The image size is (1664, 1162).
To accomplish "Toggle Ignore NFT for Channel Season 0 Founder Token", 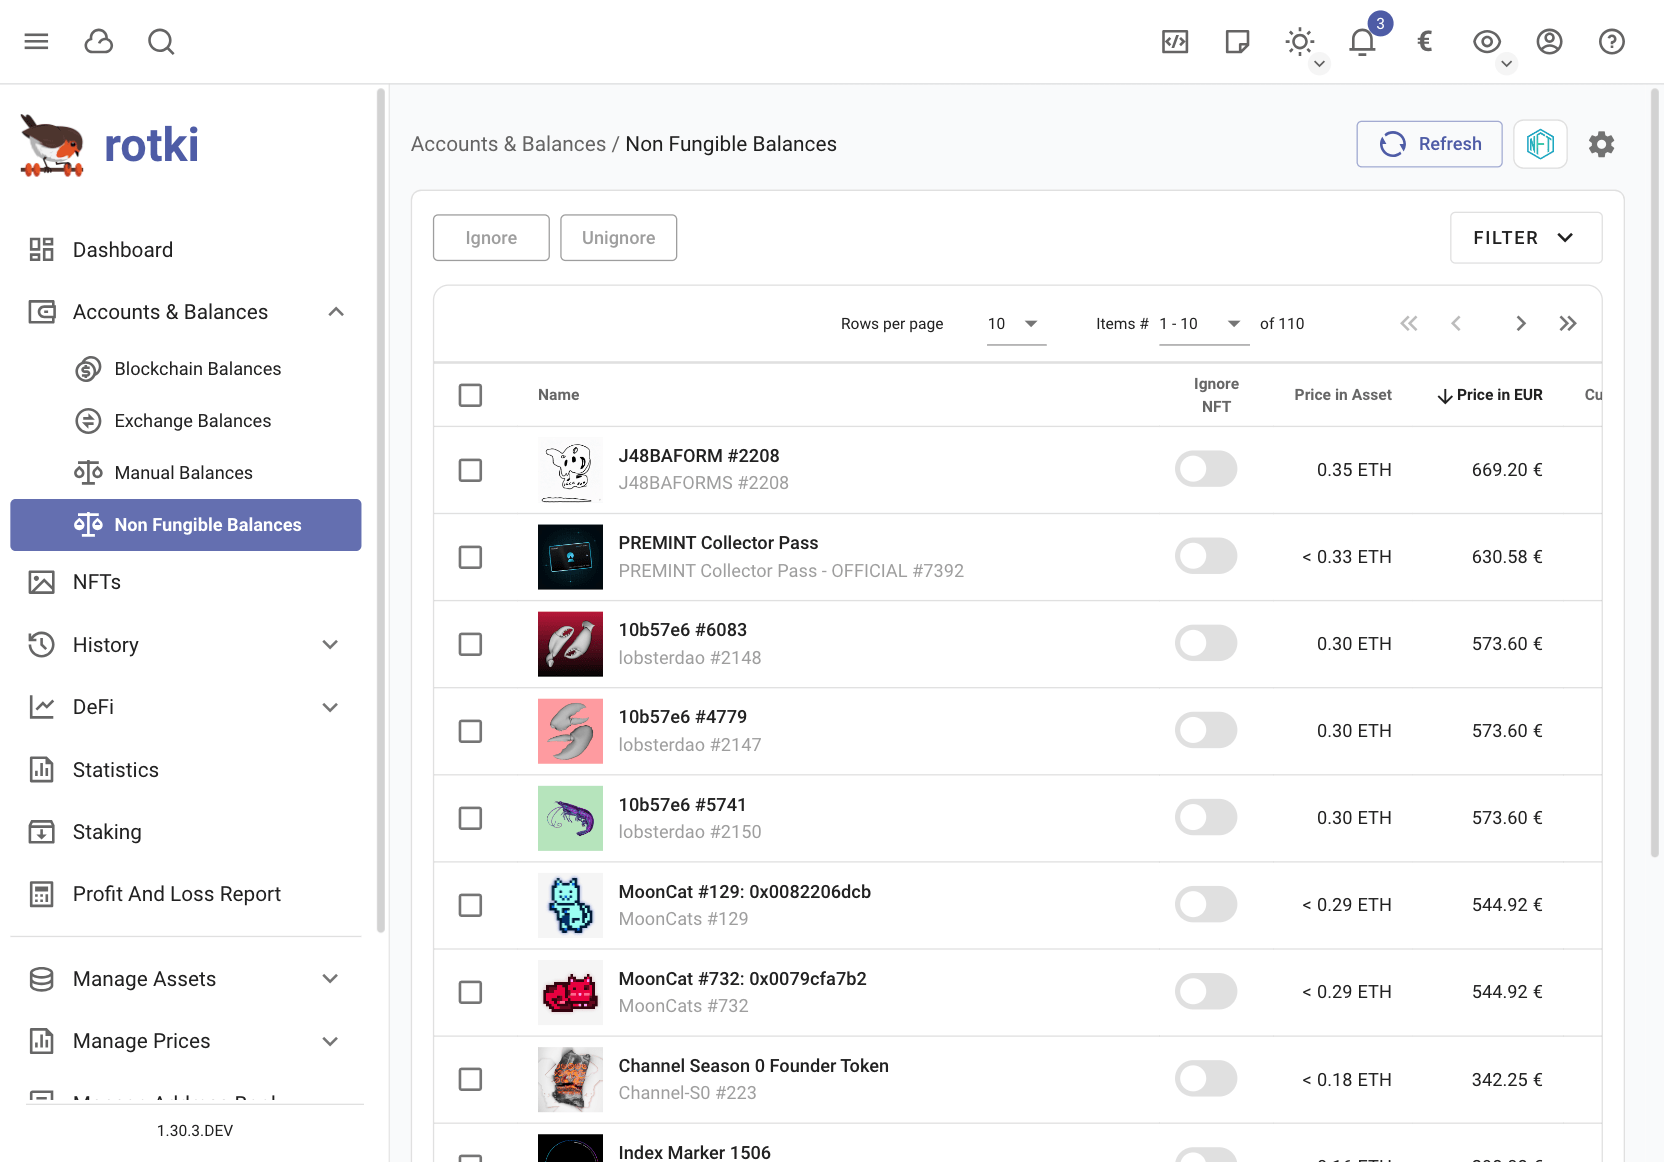I will [x=1206, y=1079].
